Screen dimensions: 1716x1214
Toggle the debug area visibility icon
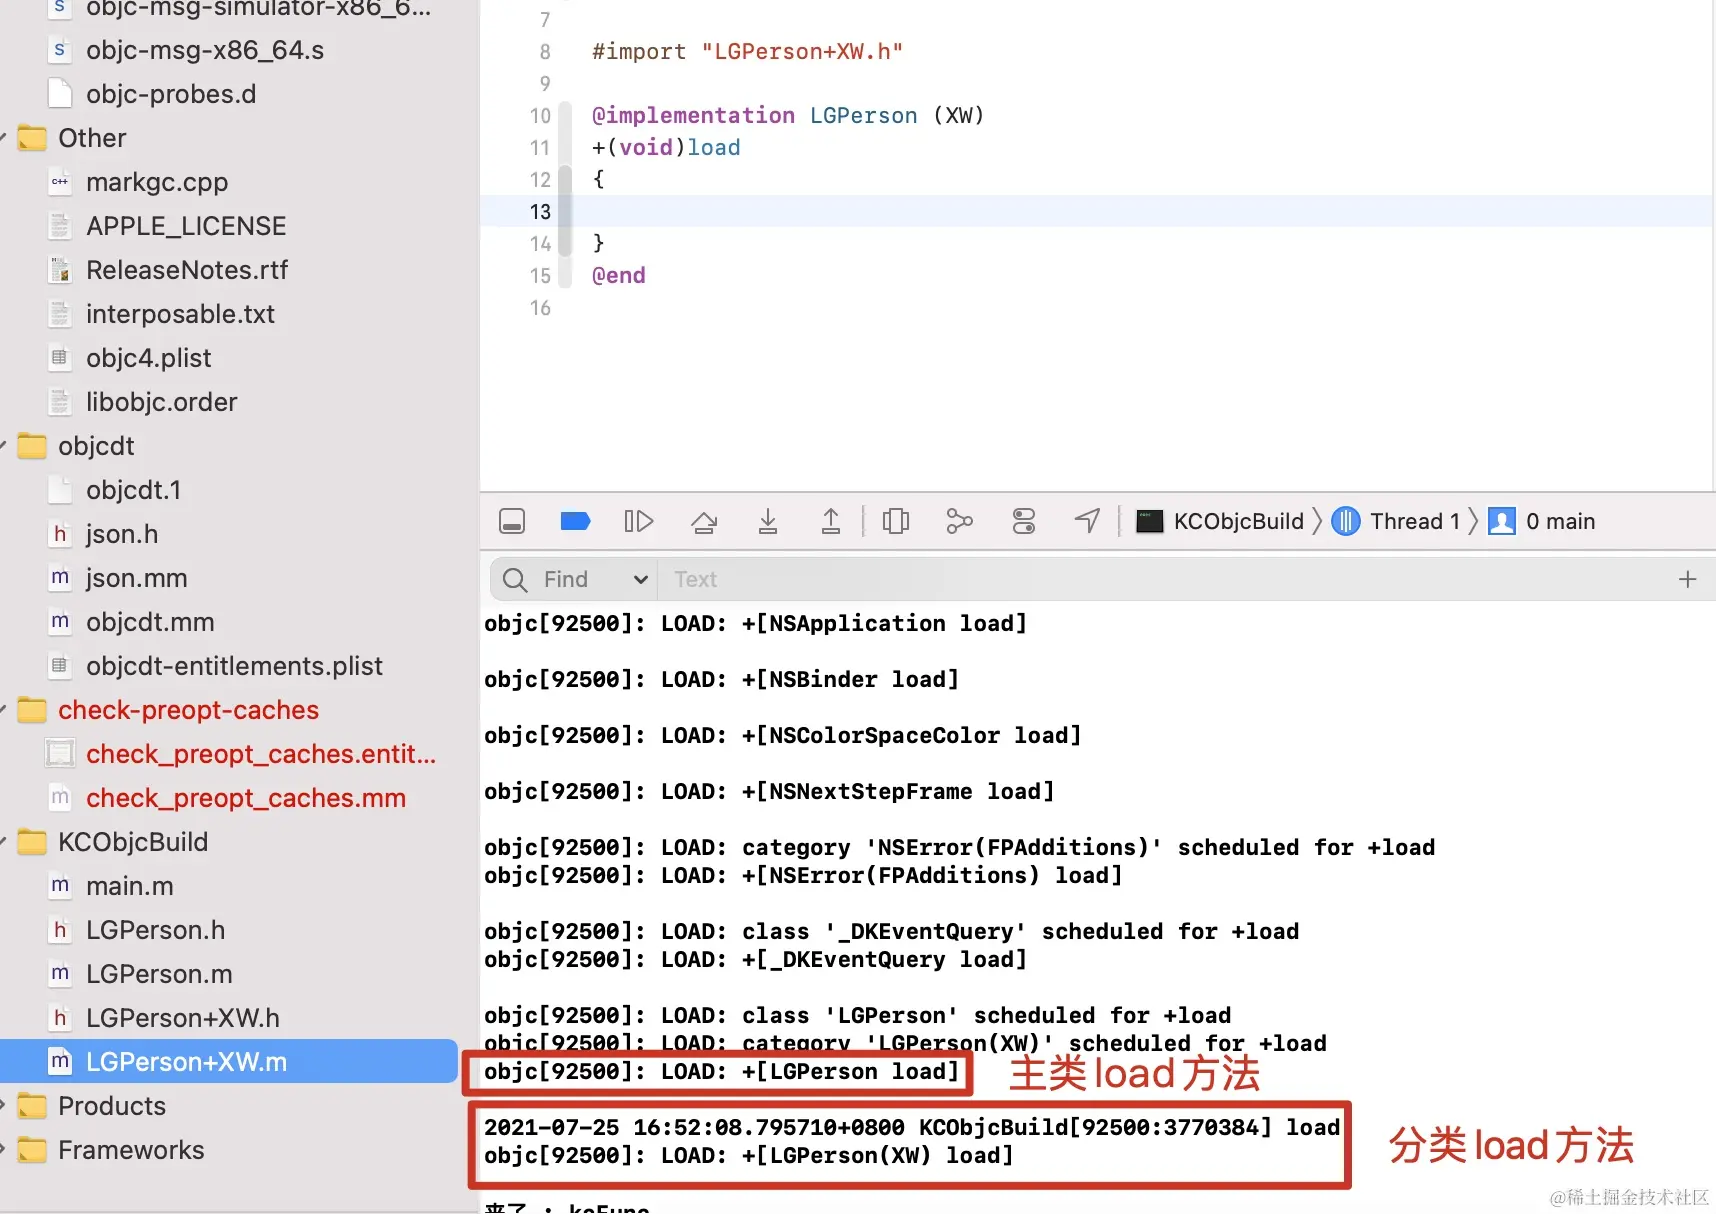point(511,521)
